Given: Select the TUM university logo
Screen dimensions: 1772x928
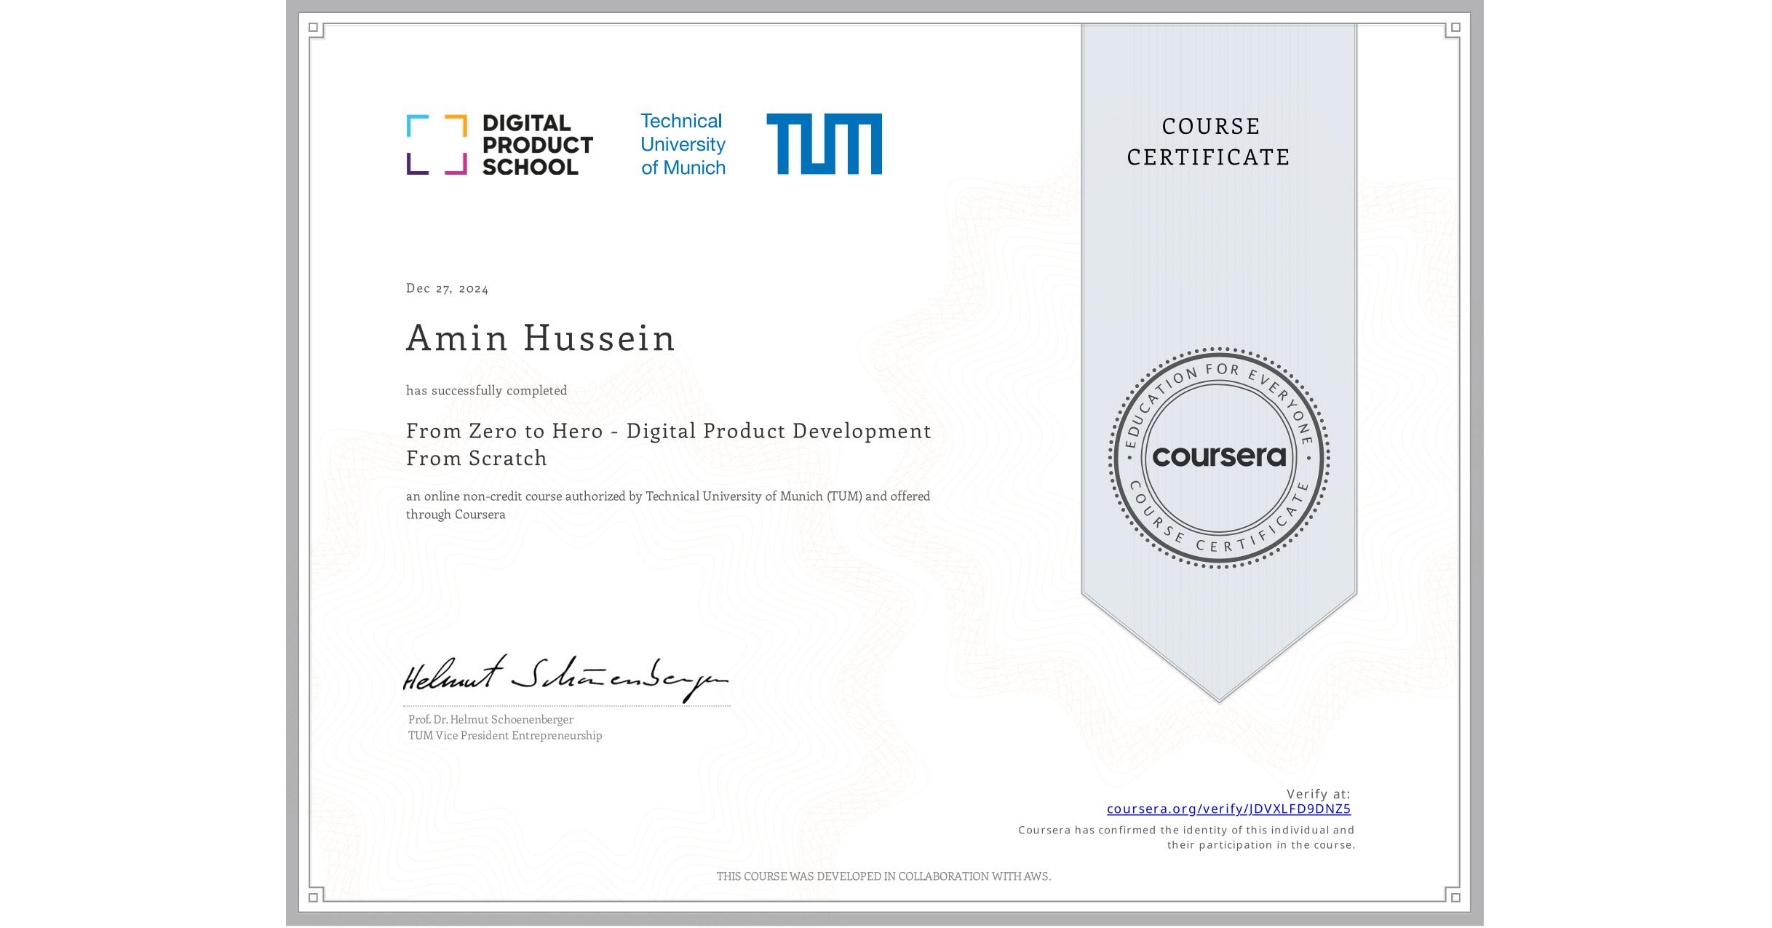Looking at the screenshot, I should (825, 143).
